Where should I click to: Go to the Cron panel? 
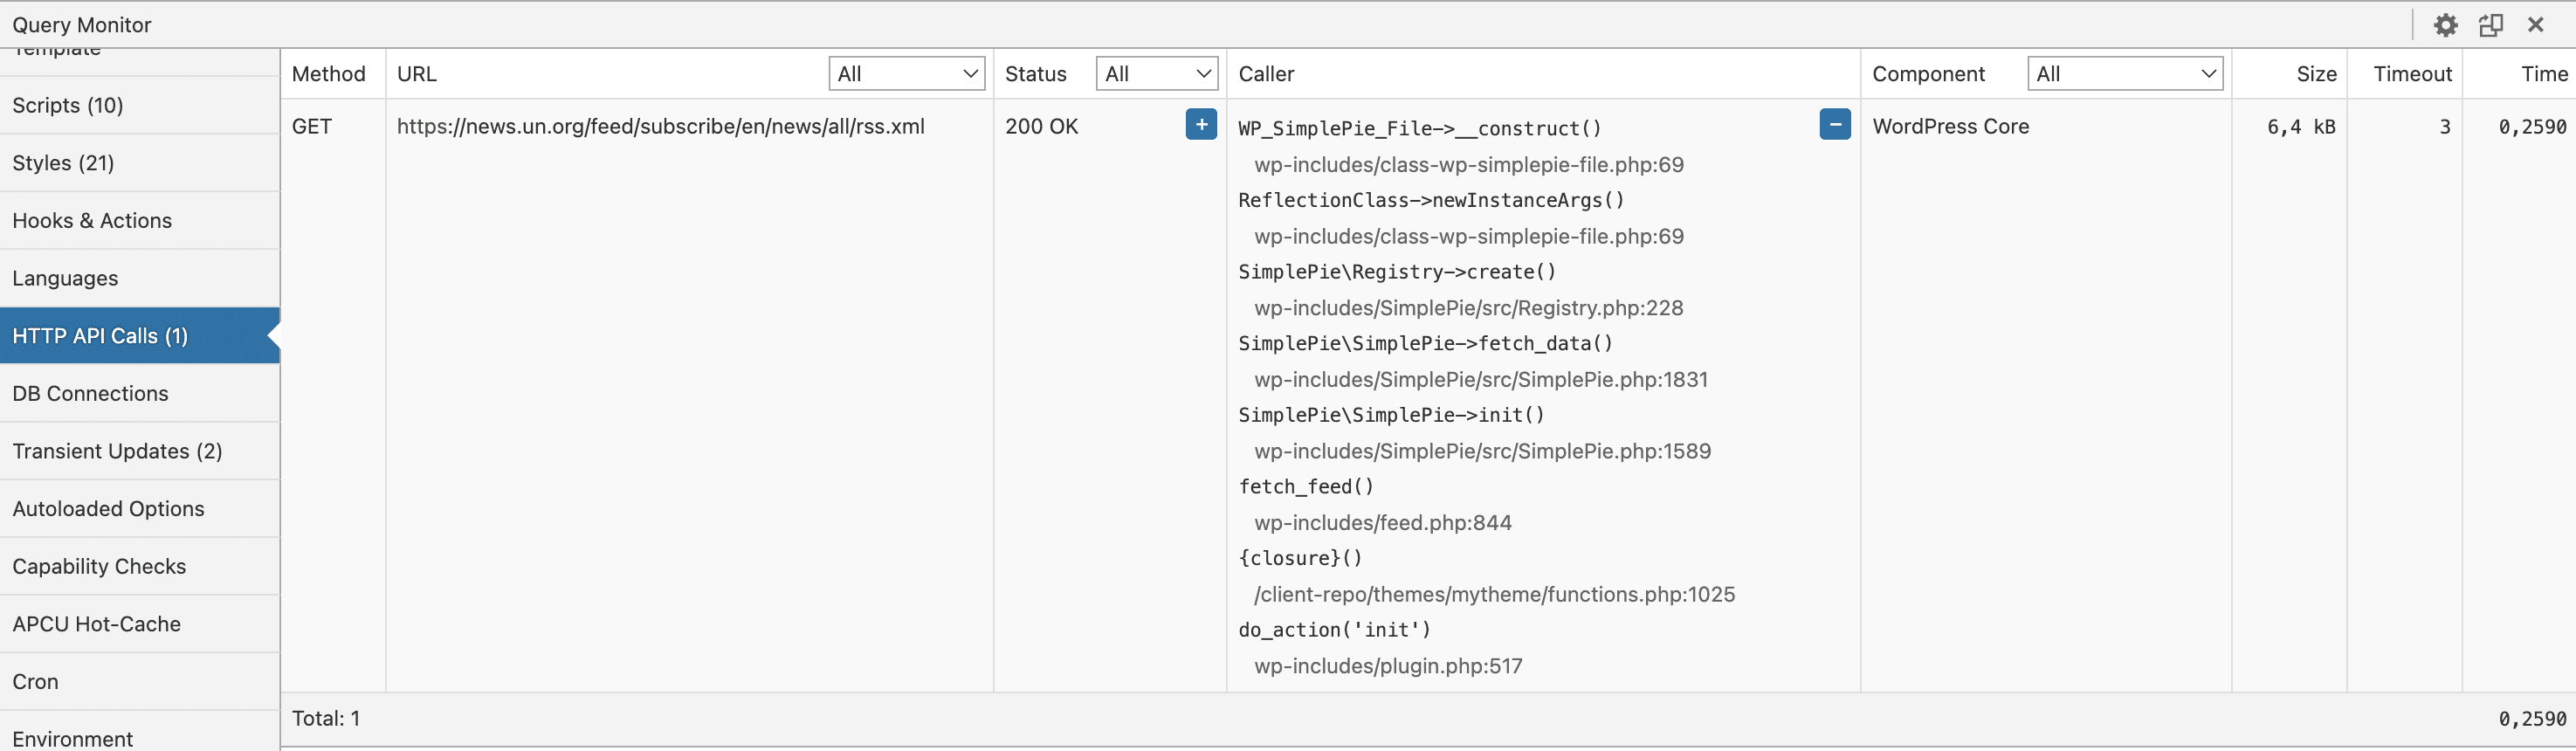coord(35,682)
